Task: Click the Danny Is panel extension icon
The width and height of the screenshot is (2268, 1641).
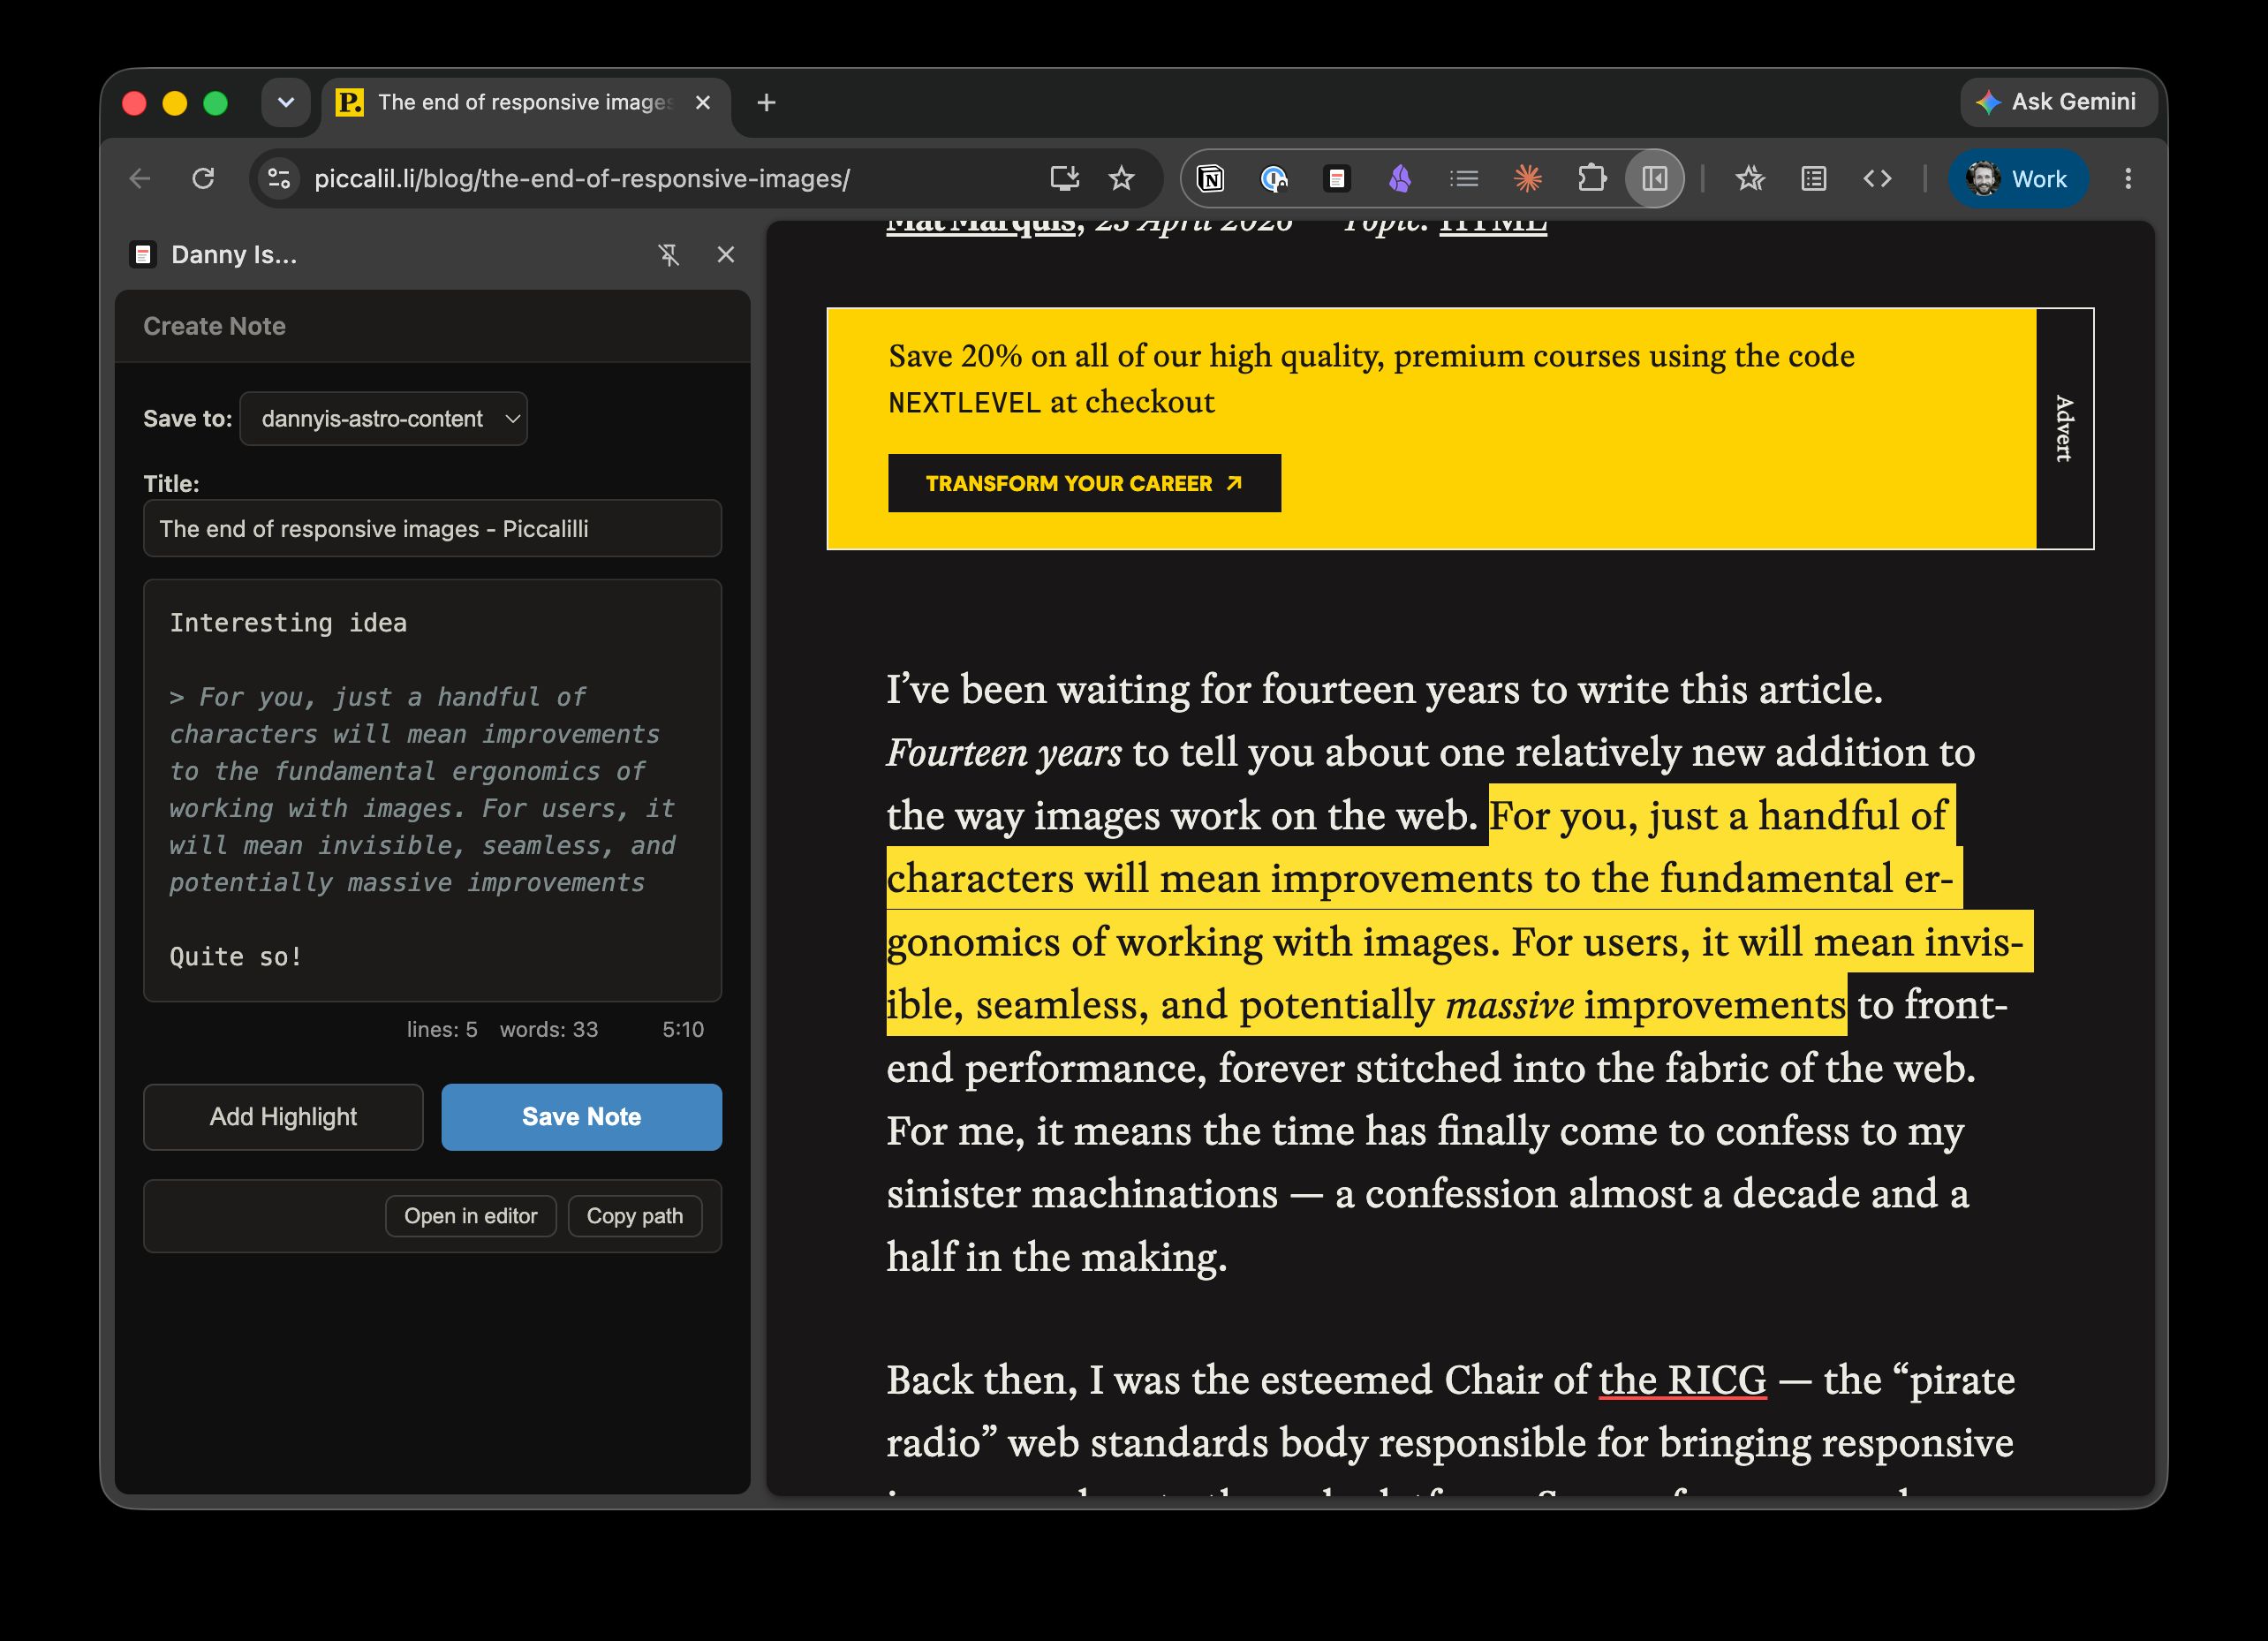Action: 143,255
